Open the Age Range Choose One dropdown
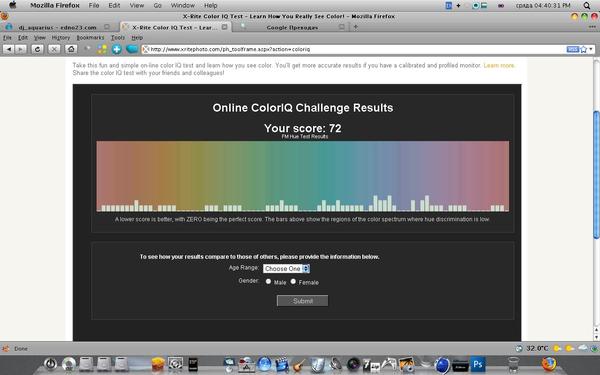The height and width of the screenshot is (375, 600). [x=286, y=269]
